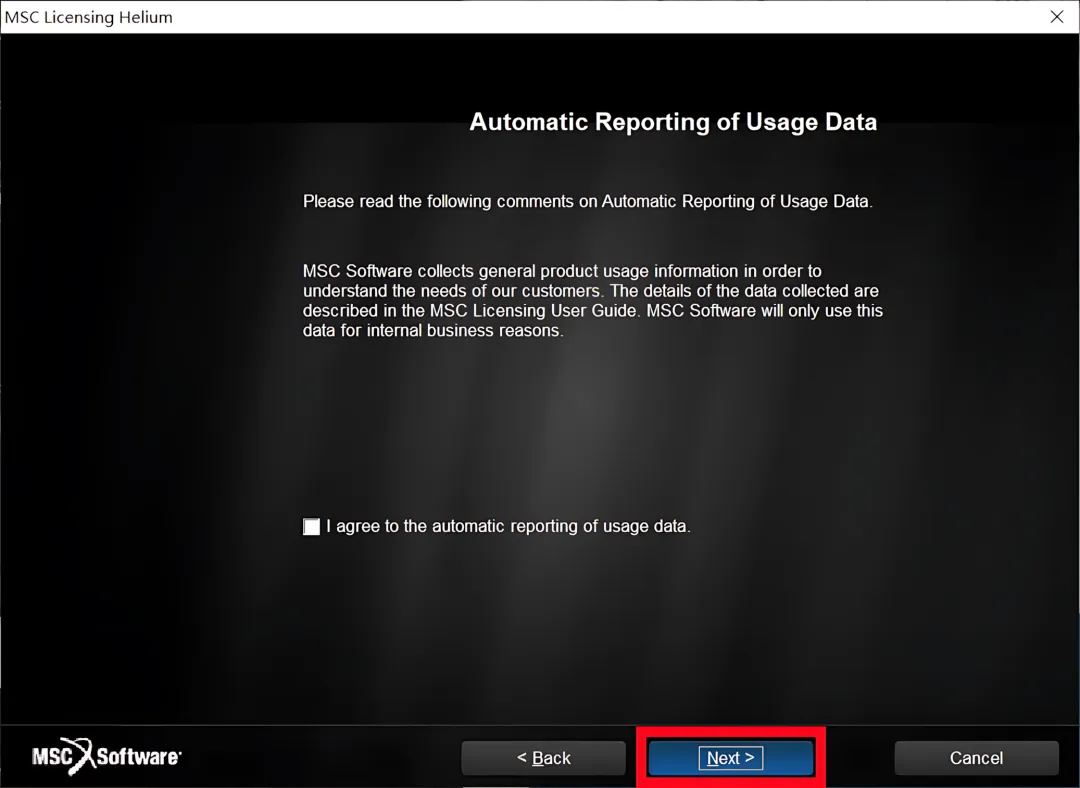The image size is (1080, 788).
Task: Click the MSC Software logo
Action: pyautogui.click(x=107, y=756)
